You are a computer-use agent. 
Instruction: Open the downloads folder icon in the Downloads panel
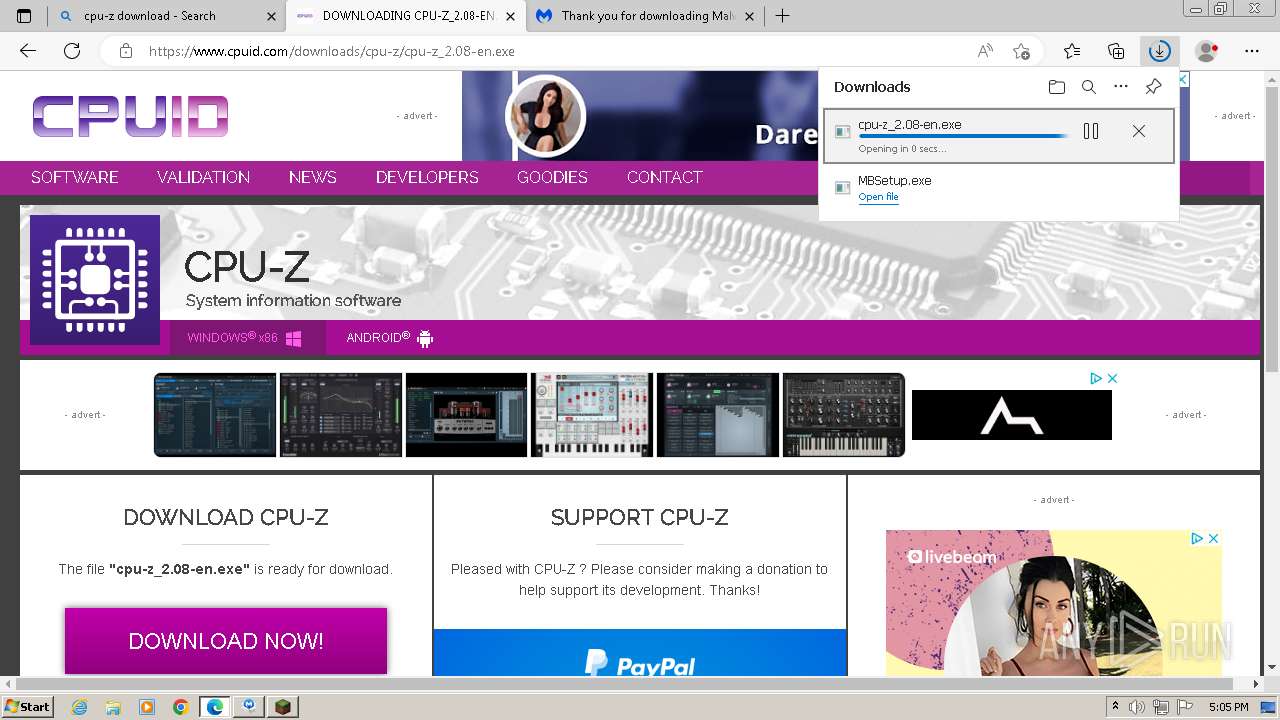pyautogui.click(x=1057, y=87)
